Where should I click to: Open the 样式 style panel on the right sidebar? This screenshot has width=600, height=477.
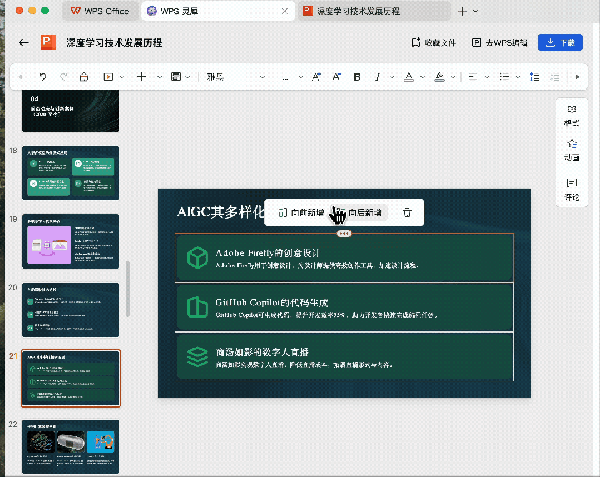pos(572,116)
